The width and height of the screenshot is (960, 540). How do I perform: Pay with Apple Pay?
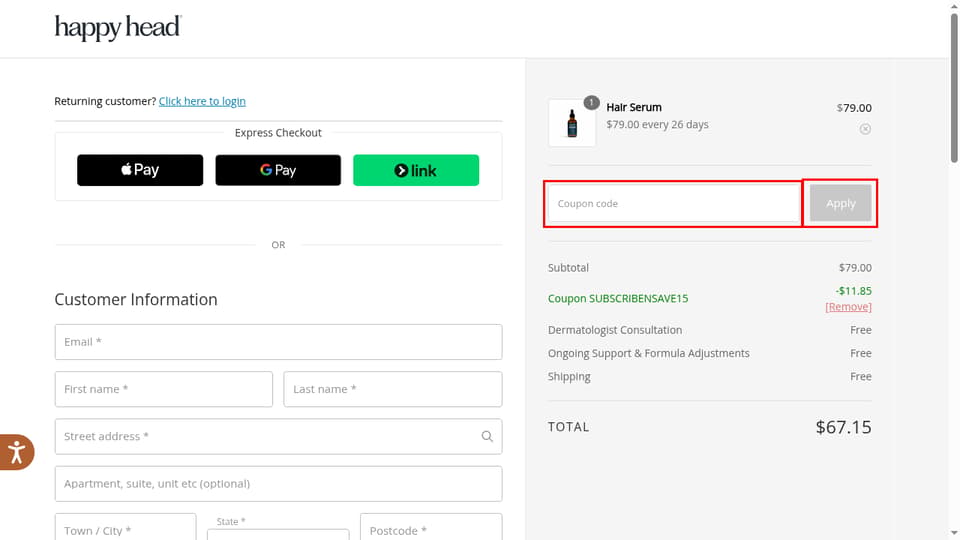[x=140, y=170]
